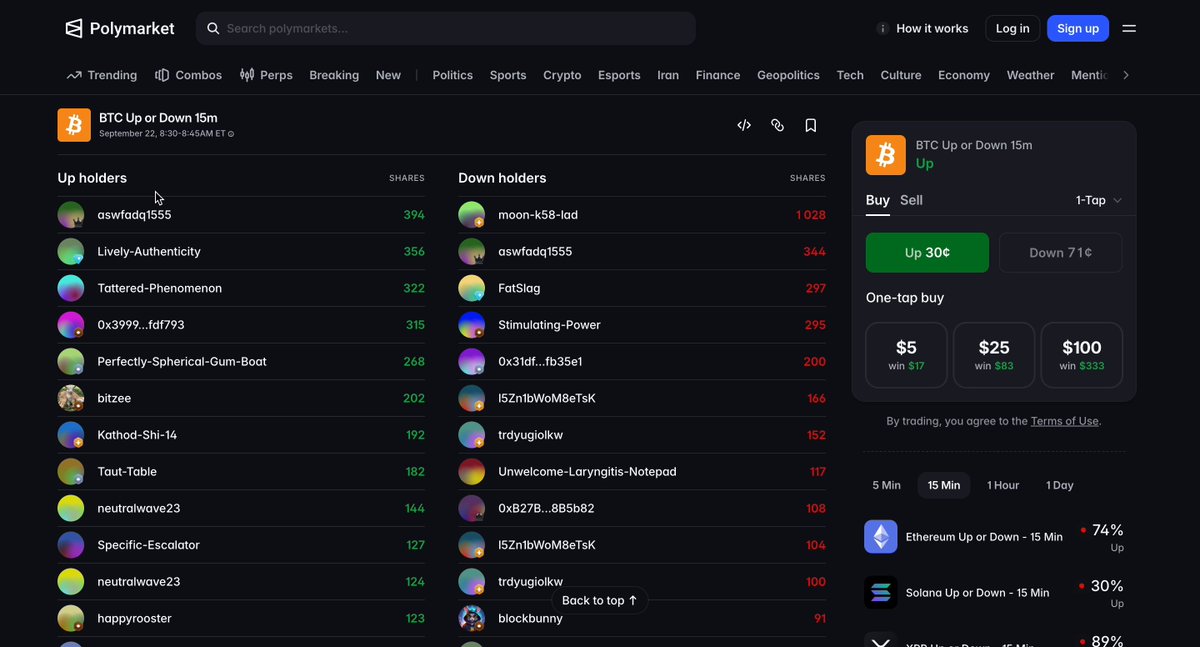Select the Up 30¢ outcome
Screen dimensions: 1200x647
point(927,253)
